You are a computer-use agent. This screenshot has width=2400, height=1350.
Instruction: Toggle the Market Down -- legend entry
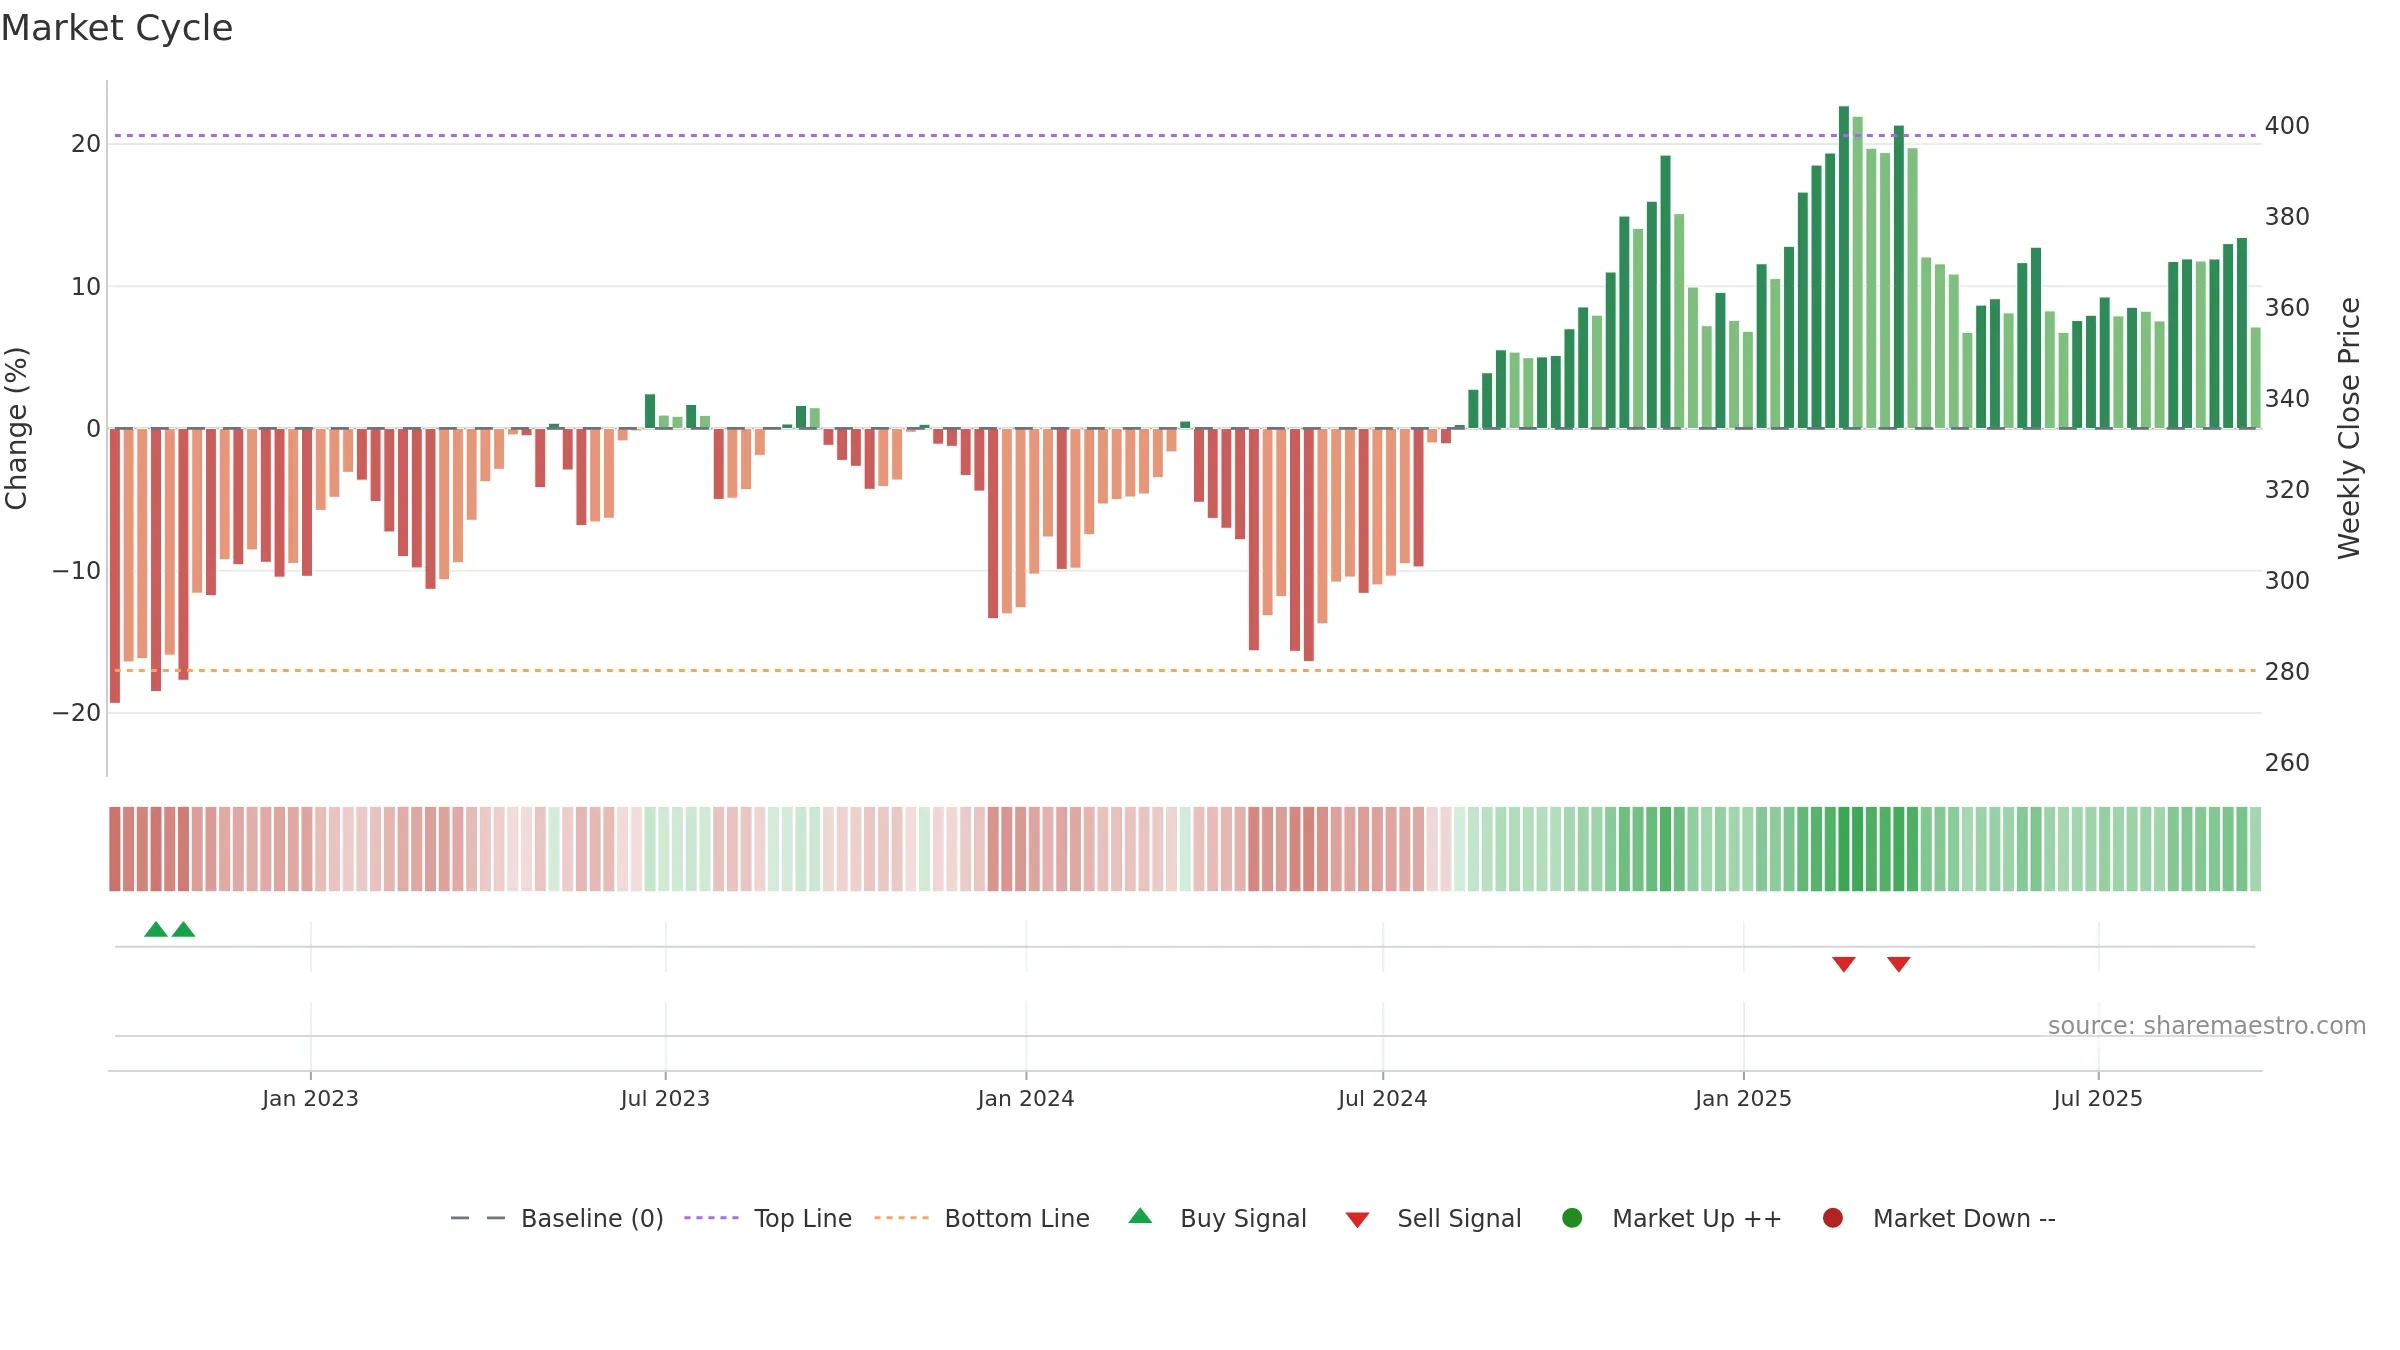1939,1219
